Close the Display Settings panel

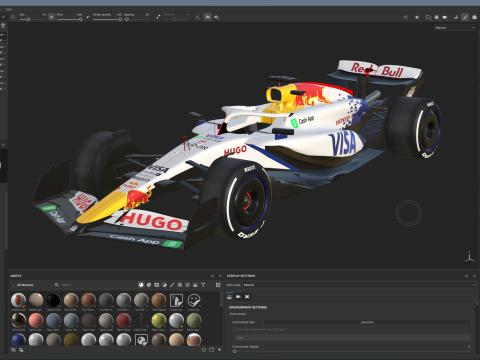(474, 276)
